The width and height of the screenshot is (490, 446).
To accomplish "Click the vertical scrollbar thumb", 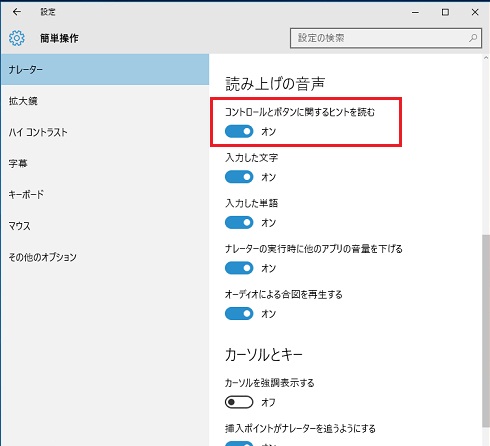I will [x=486, y=331].
